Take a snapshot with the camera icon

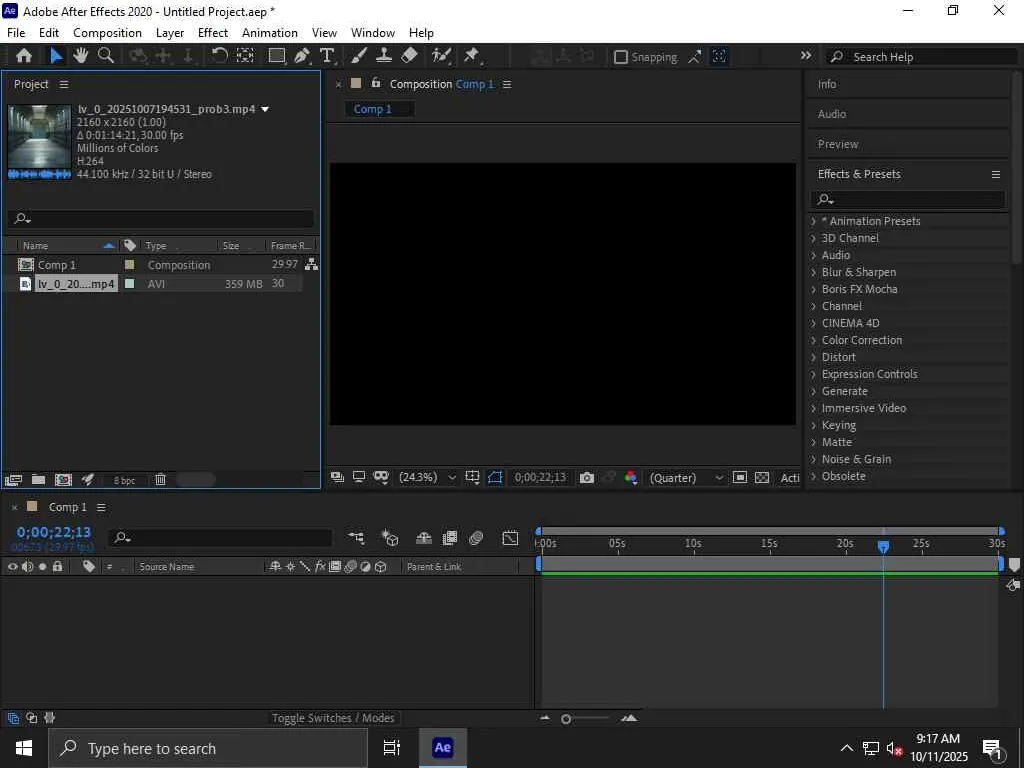coord(586,478)
